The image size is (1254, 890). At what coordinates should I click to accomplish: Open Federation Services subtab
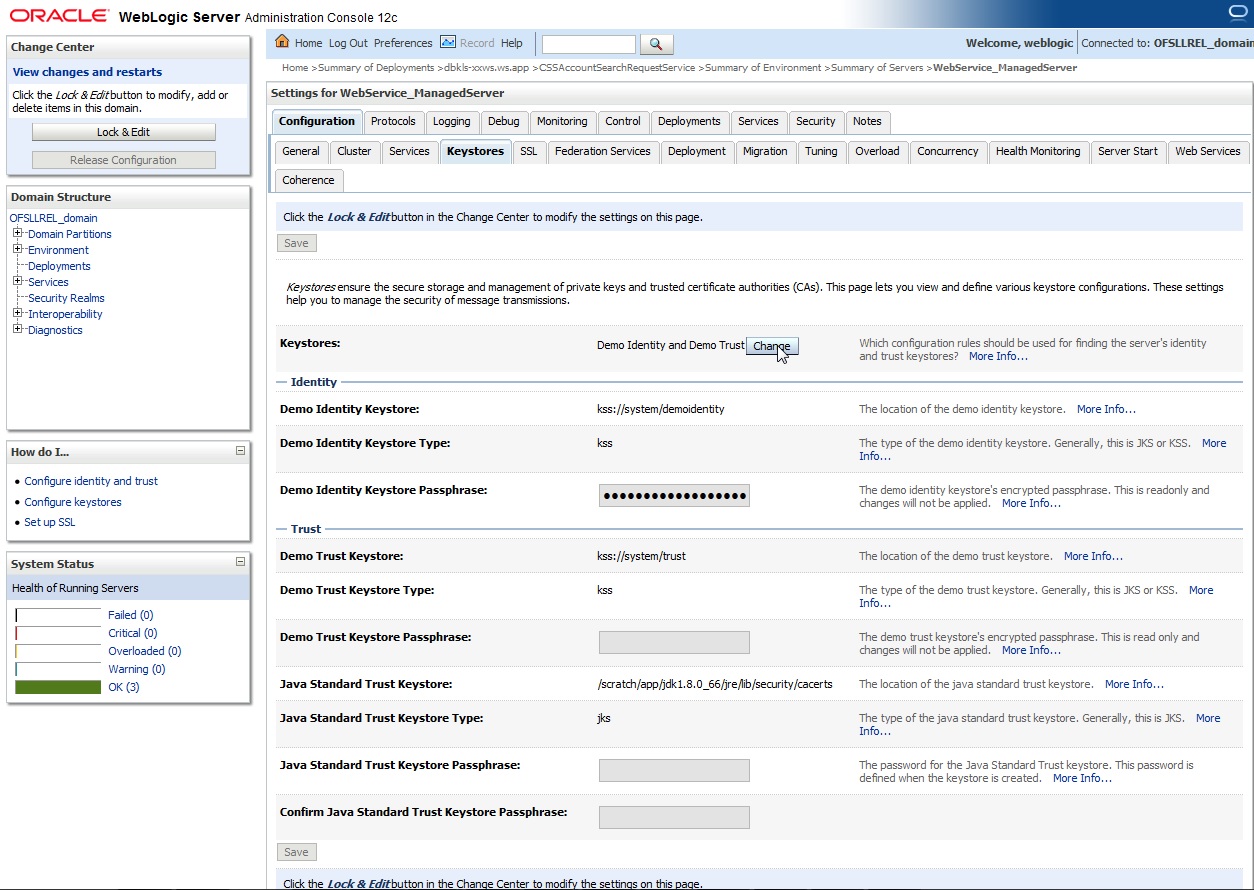[603, 151]
